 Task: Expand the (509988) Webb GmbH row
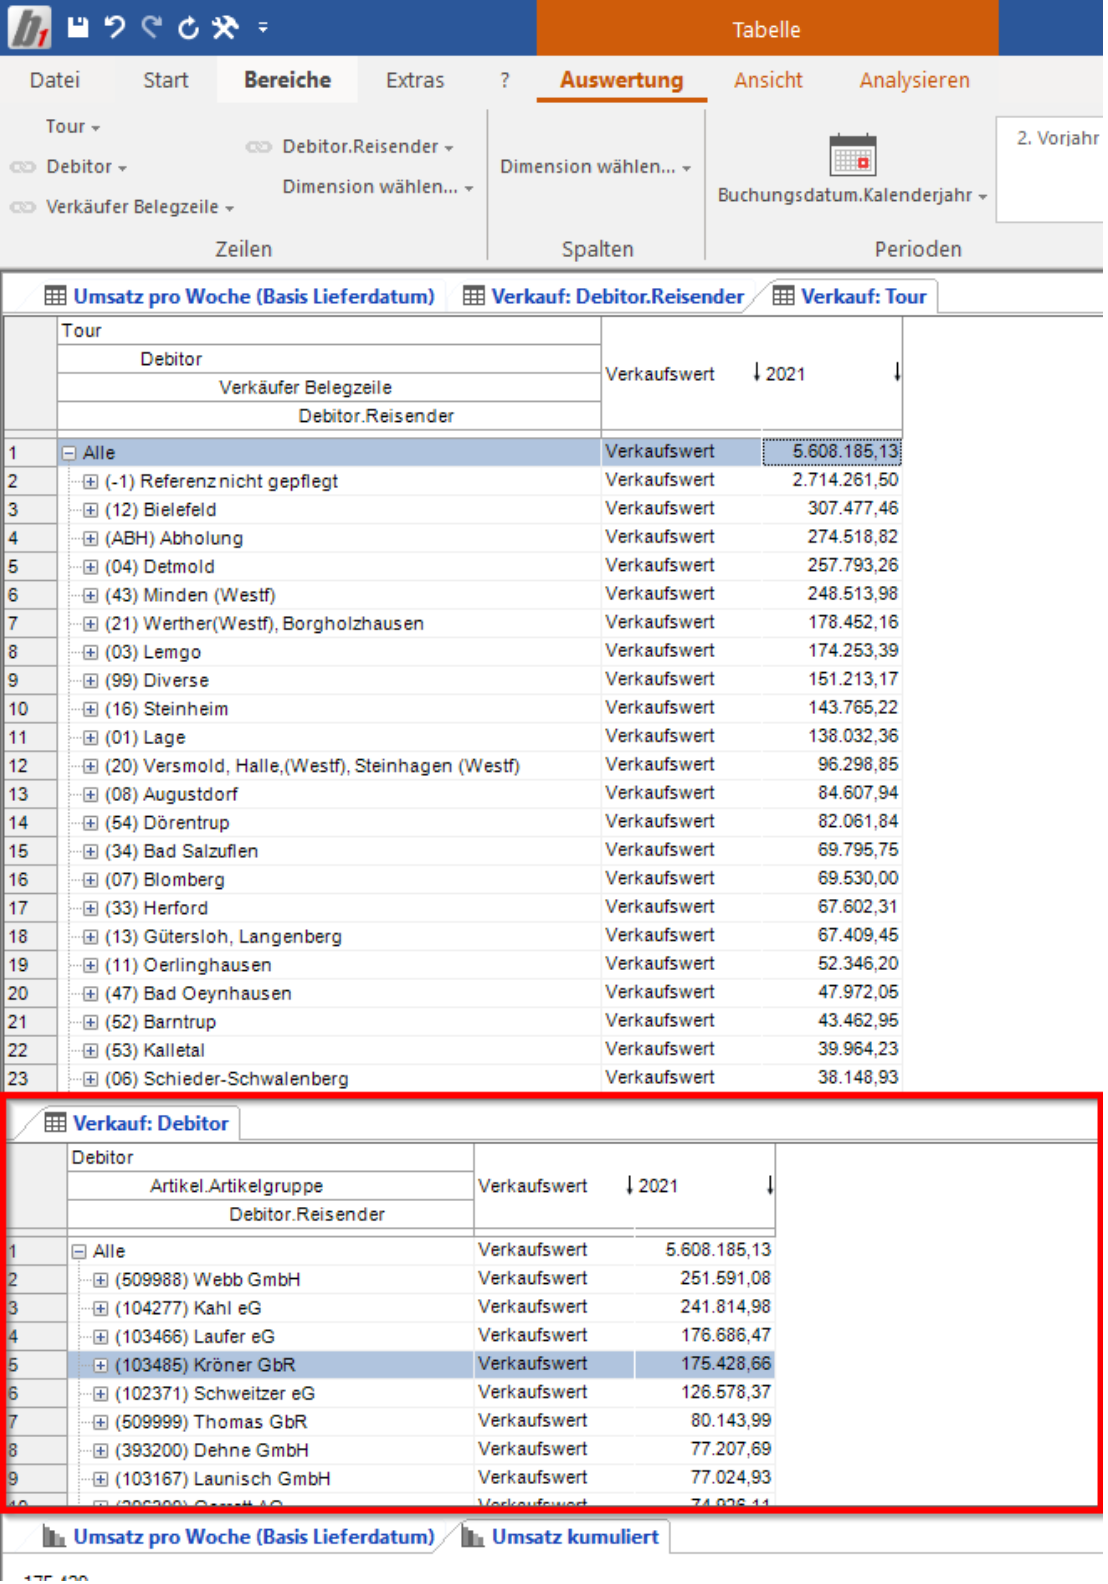pyautogui.click(x=100, y=1280)
